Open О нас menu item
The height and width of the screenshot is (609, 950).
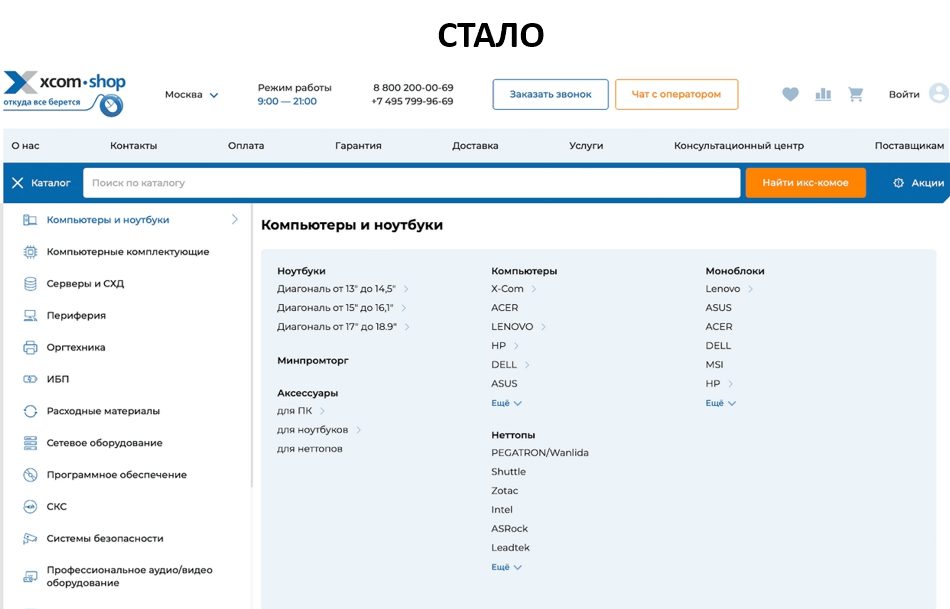point(25,145)
